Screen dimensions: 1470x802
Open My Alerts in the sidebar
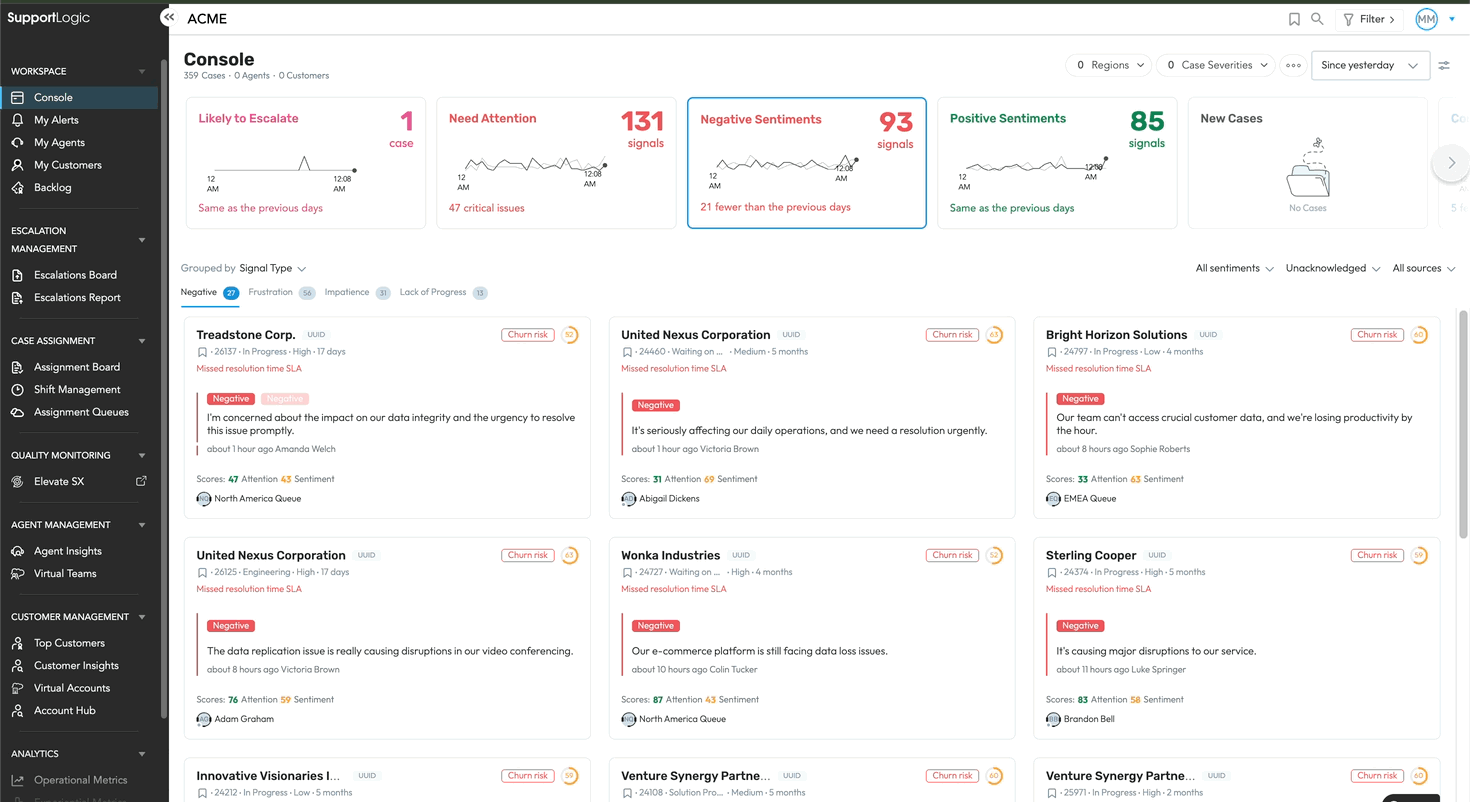56,120
